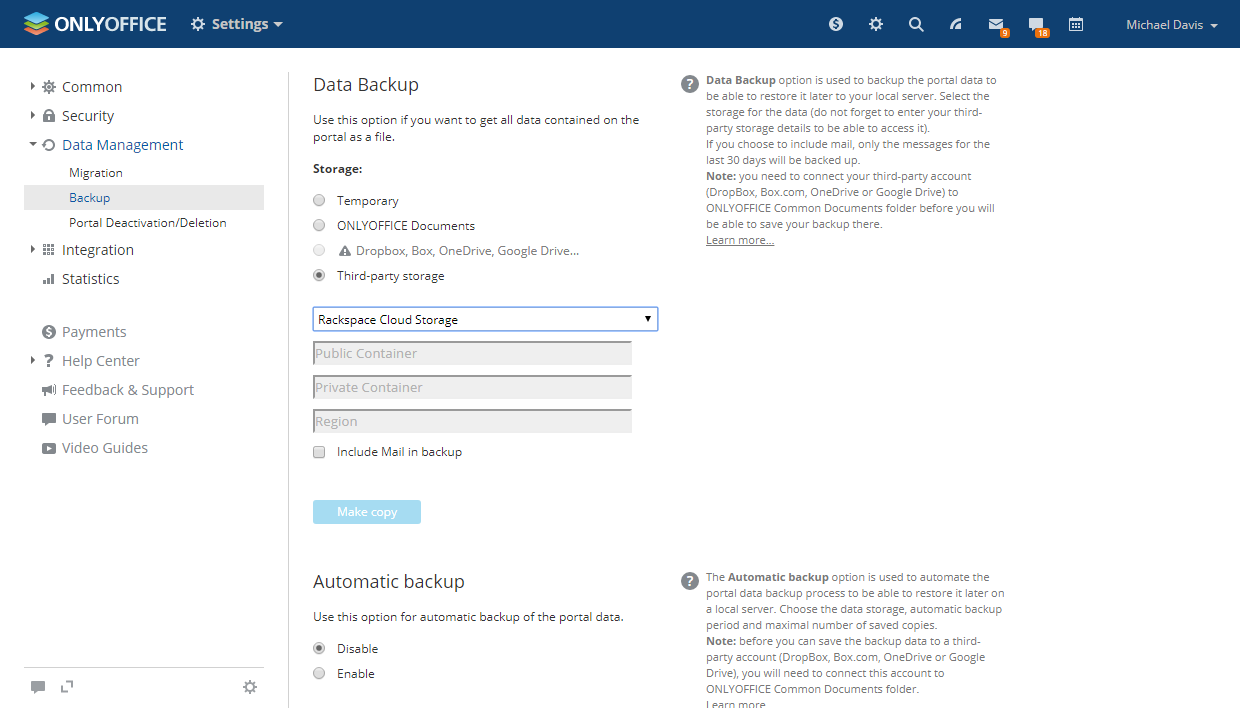
Task: Open chat icon at sidebar bottom
Action: click(38, 687)
